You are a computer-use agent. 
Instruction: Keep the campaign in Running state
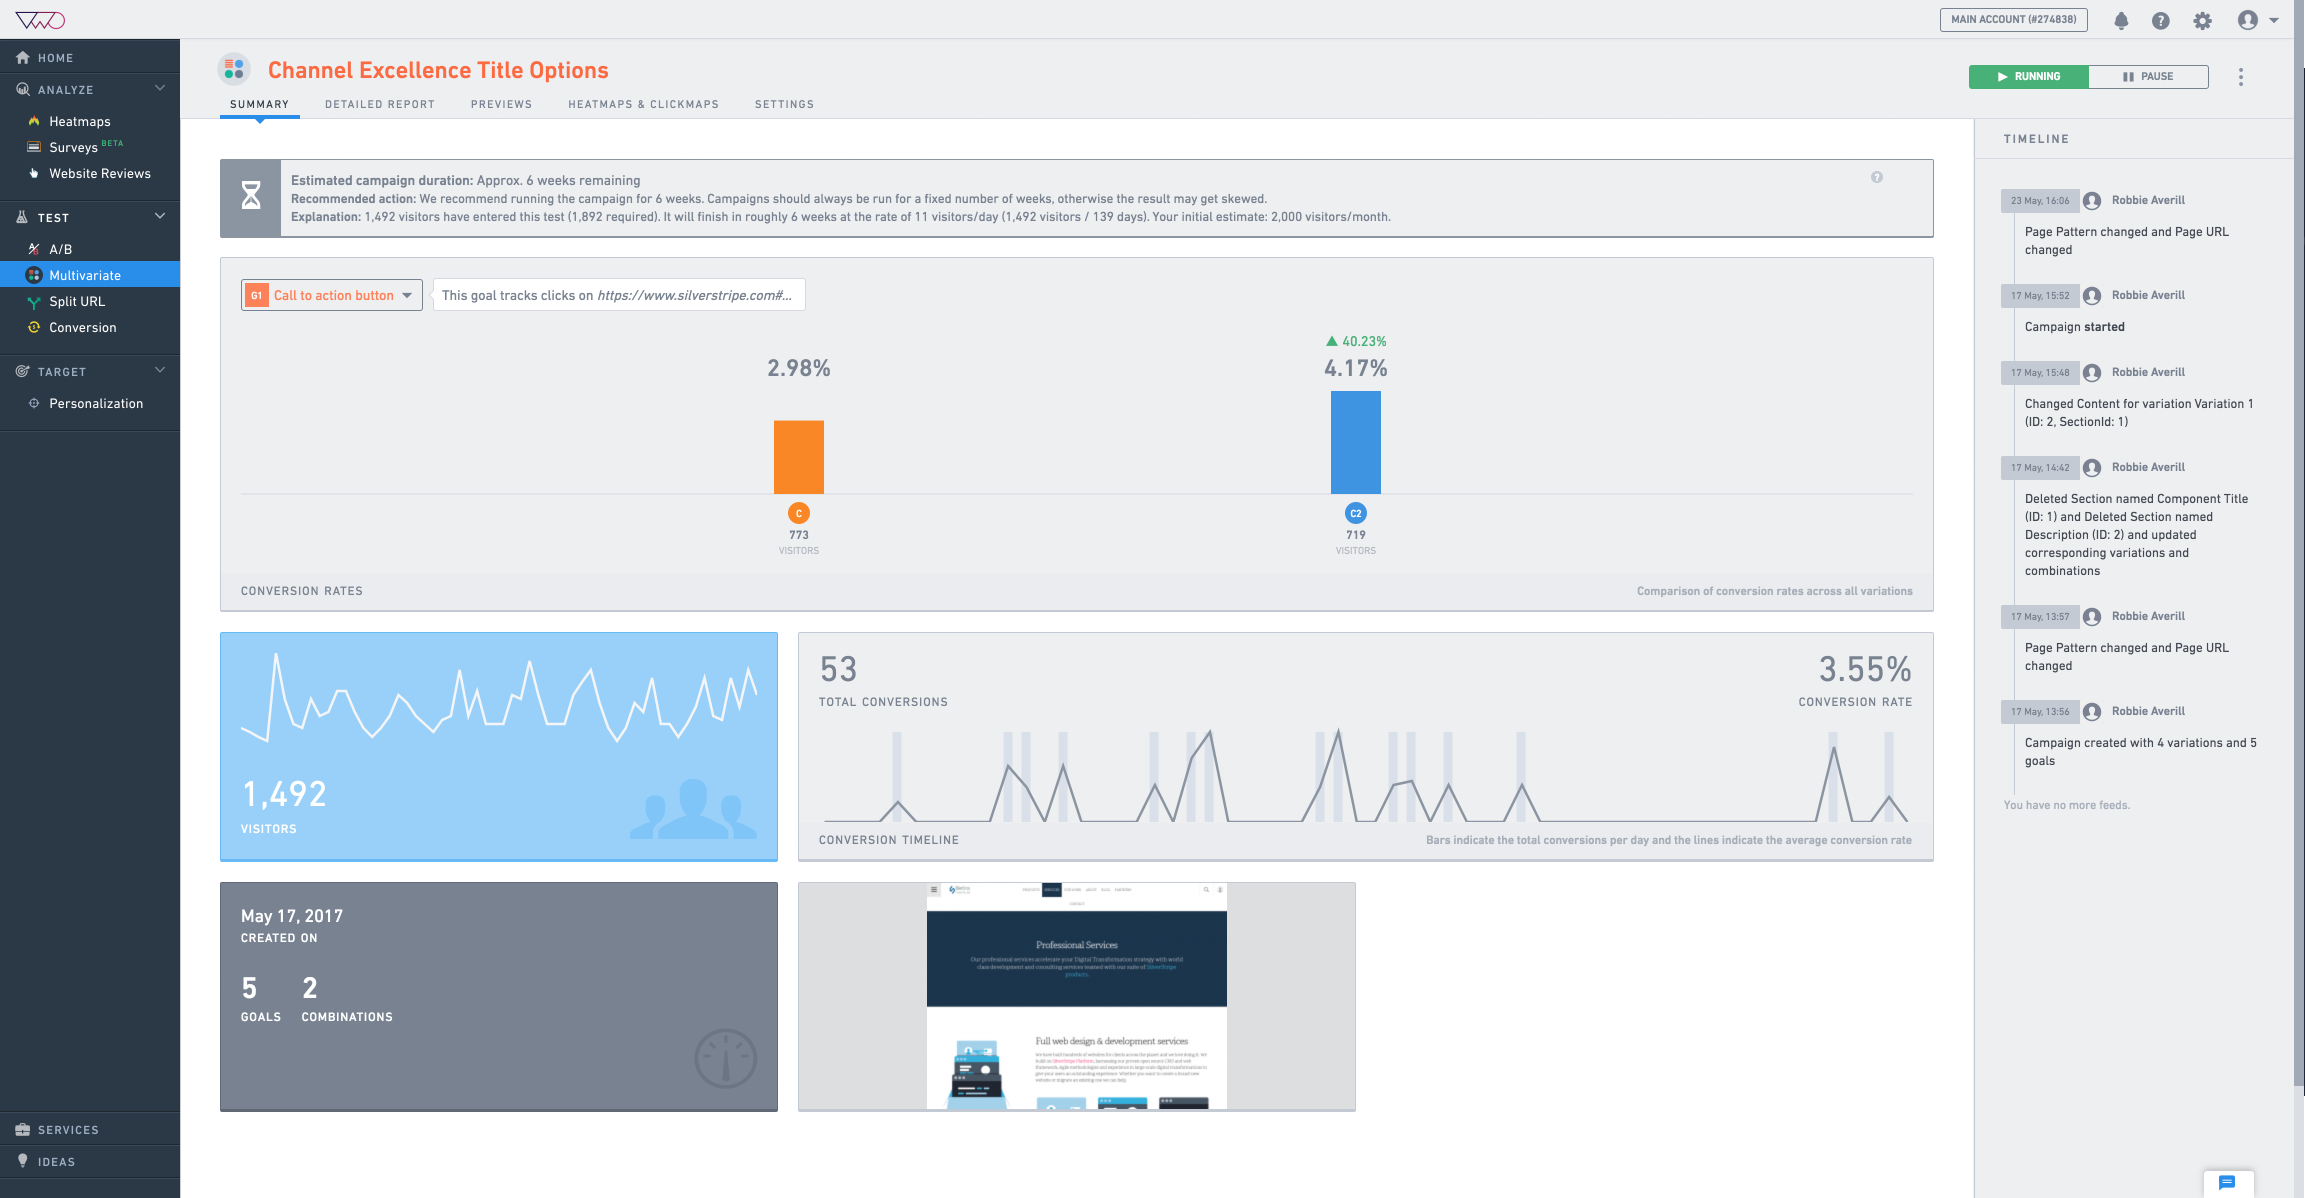click(x=2028, y=76)
